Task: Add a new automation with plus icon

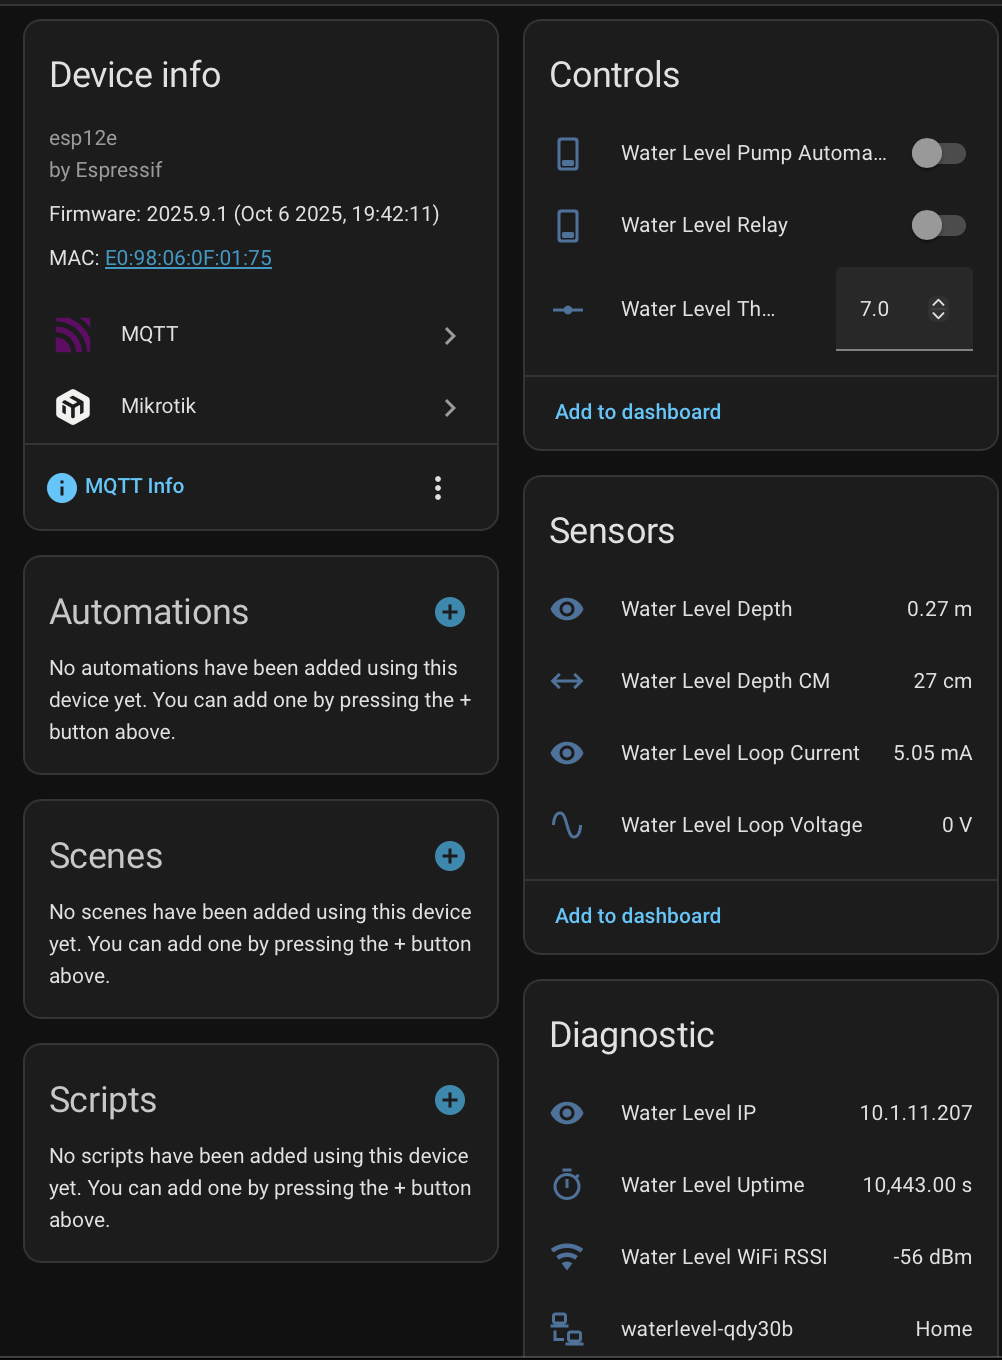Action: click(x=450, y=612)
